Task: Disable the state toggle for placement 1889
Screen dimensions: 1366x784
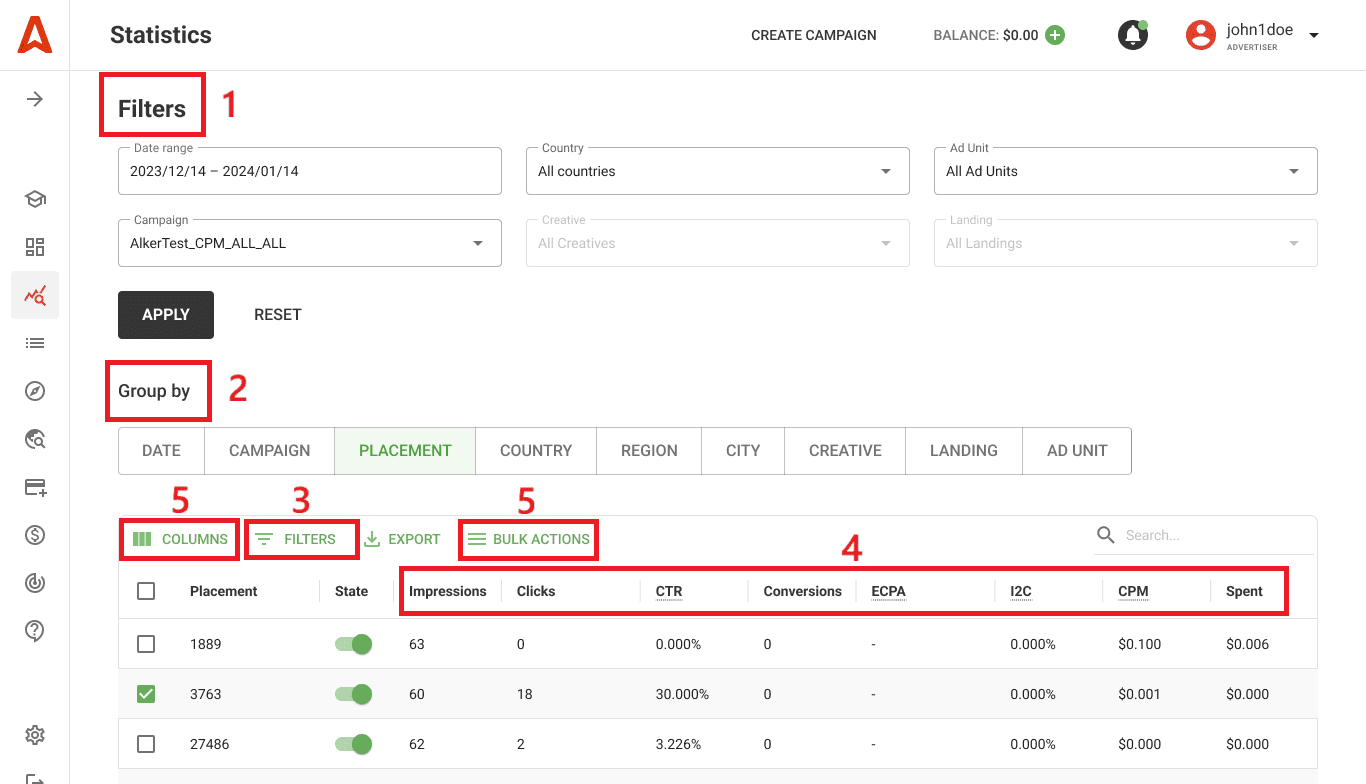Action: 352,644
